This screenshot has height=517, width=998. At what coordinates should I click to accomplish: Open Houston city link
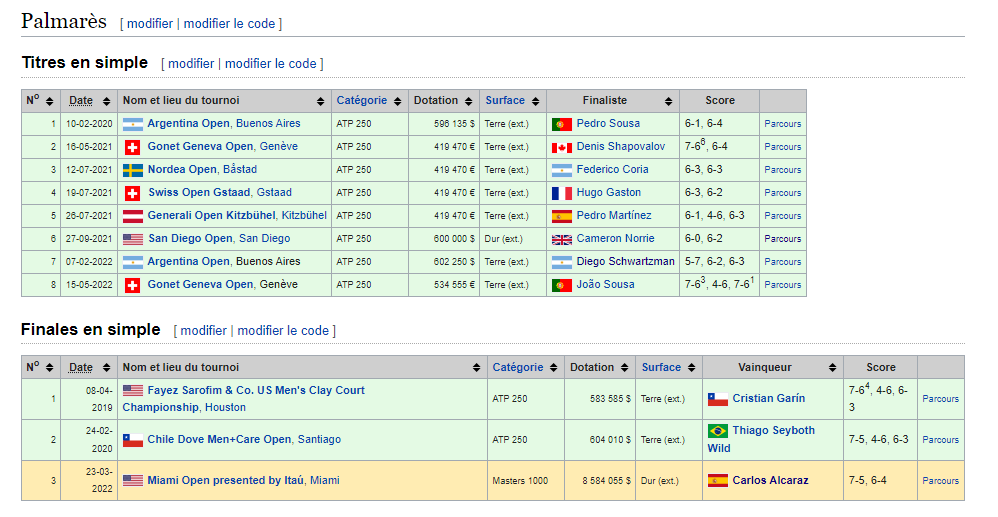click(x=225, y=407)
